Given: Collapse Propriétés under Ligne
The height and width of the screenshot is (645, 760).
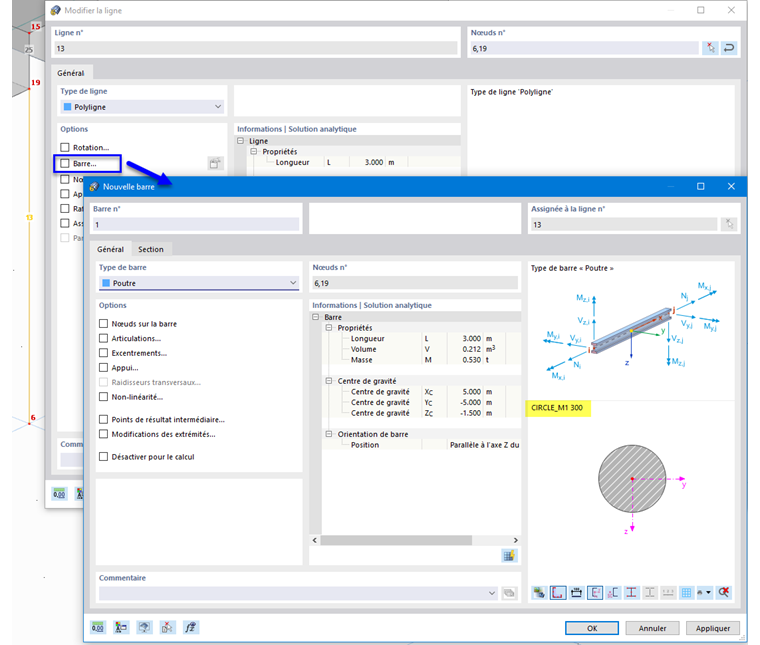Looking at the screenshot, I should (x=253, y=151).
